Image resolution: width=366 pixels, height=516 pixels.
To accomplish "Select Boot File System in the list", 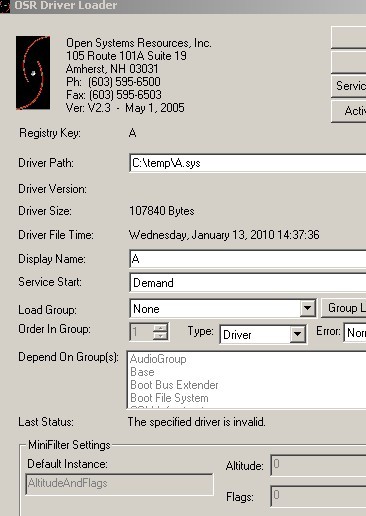I will click(x=169, y=398).
